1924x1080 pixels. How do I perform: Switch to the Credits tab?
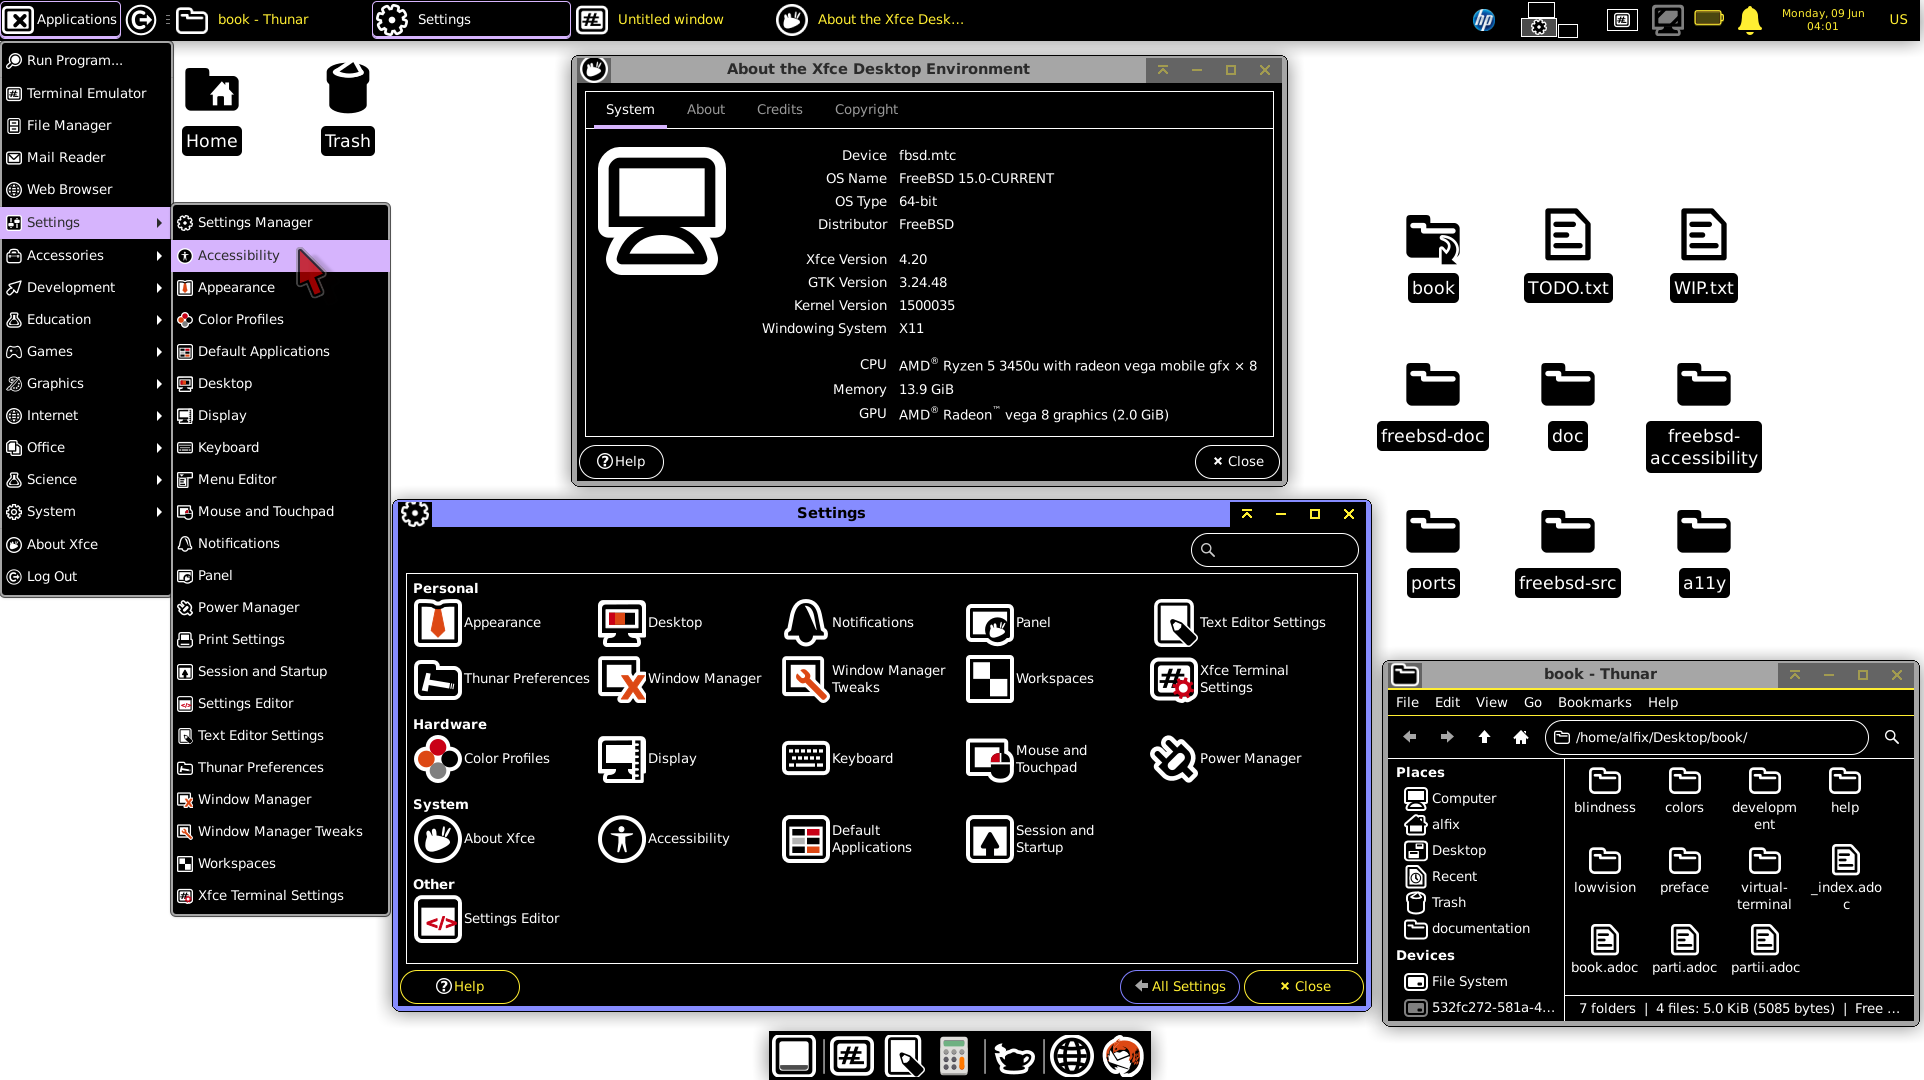(x=780, y=109)
